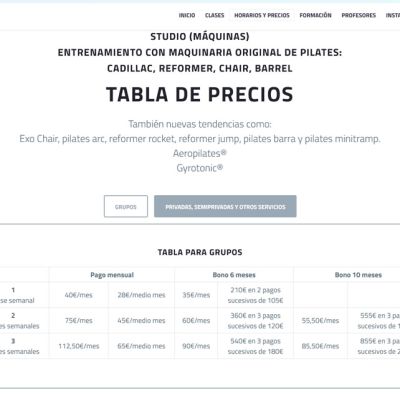
Task: Open HORARIOS Y PRECIOS in navigation
Action: (262, 15)
